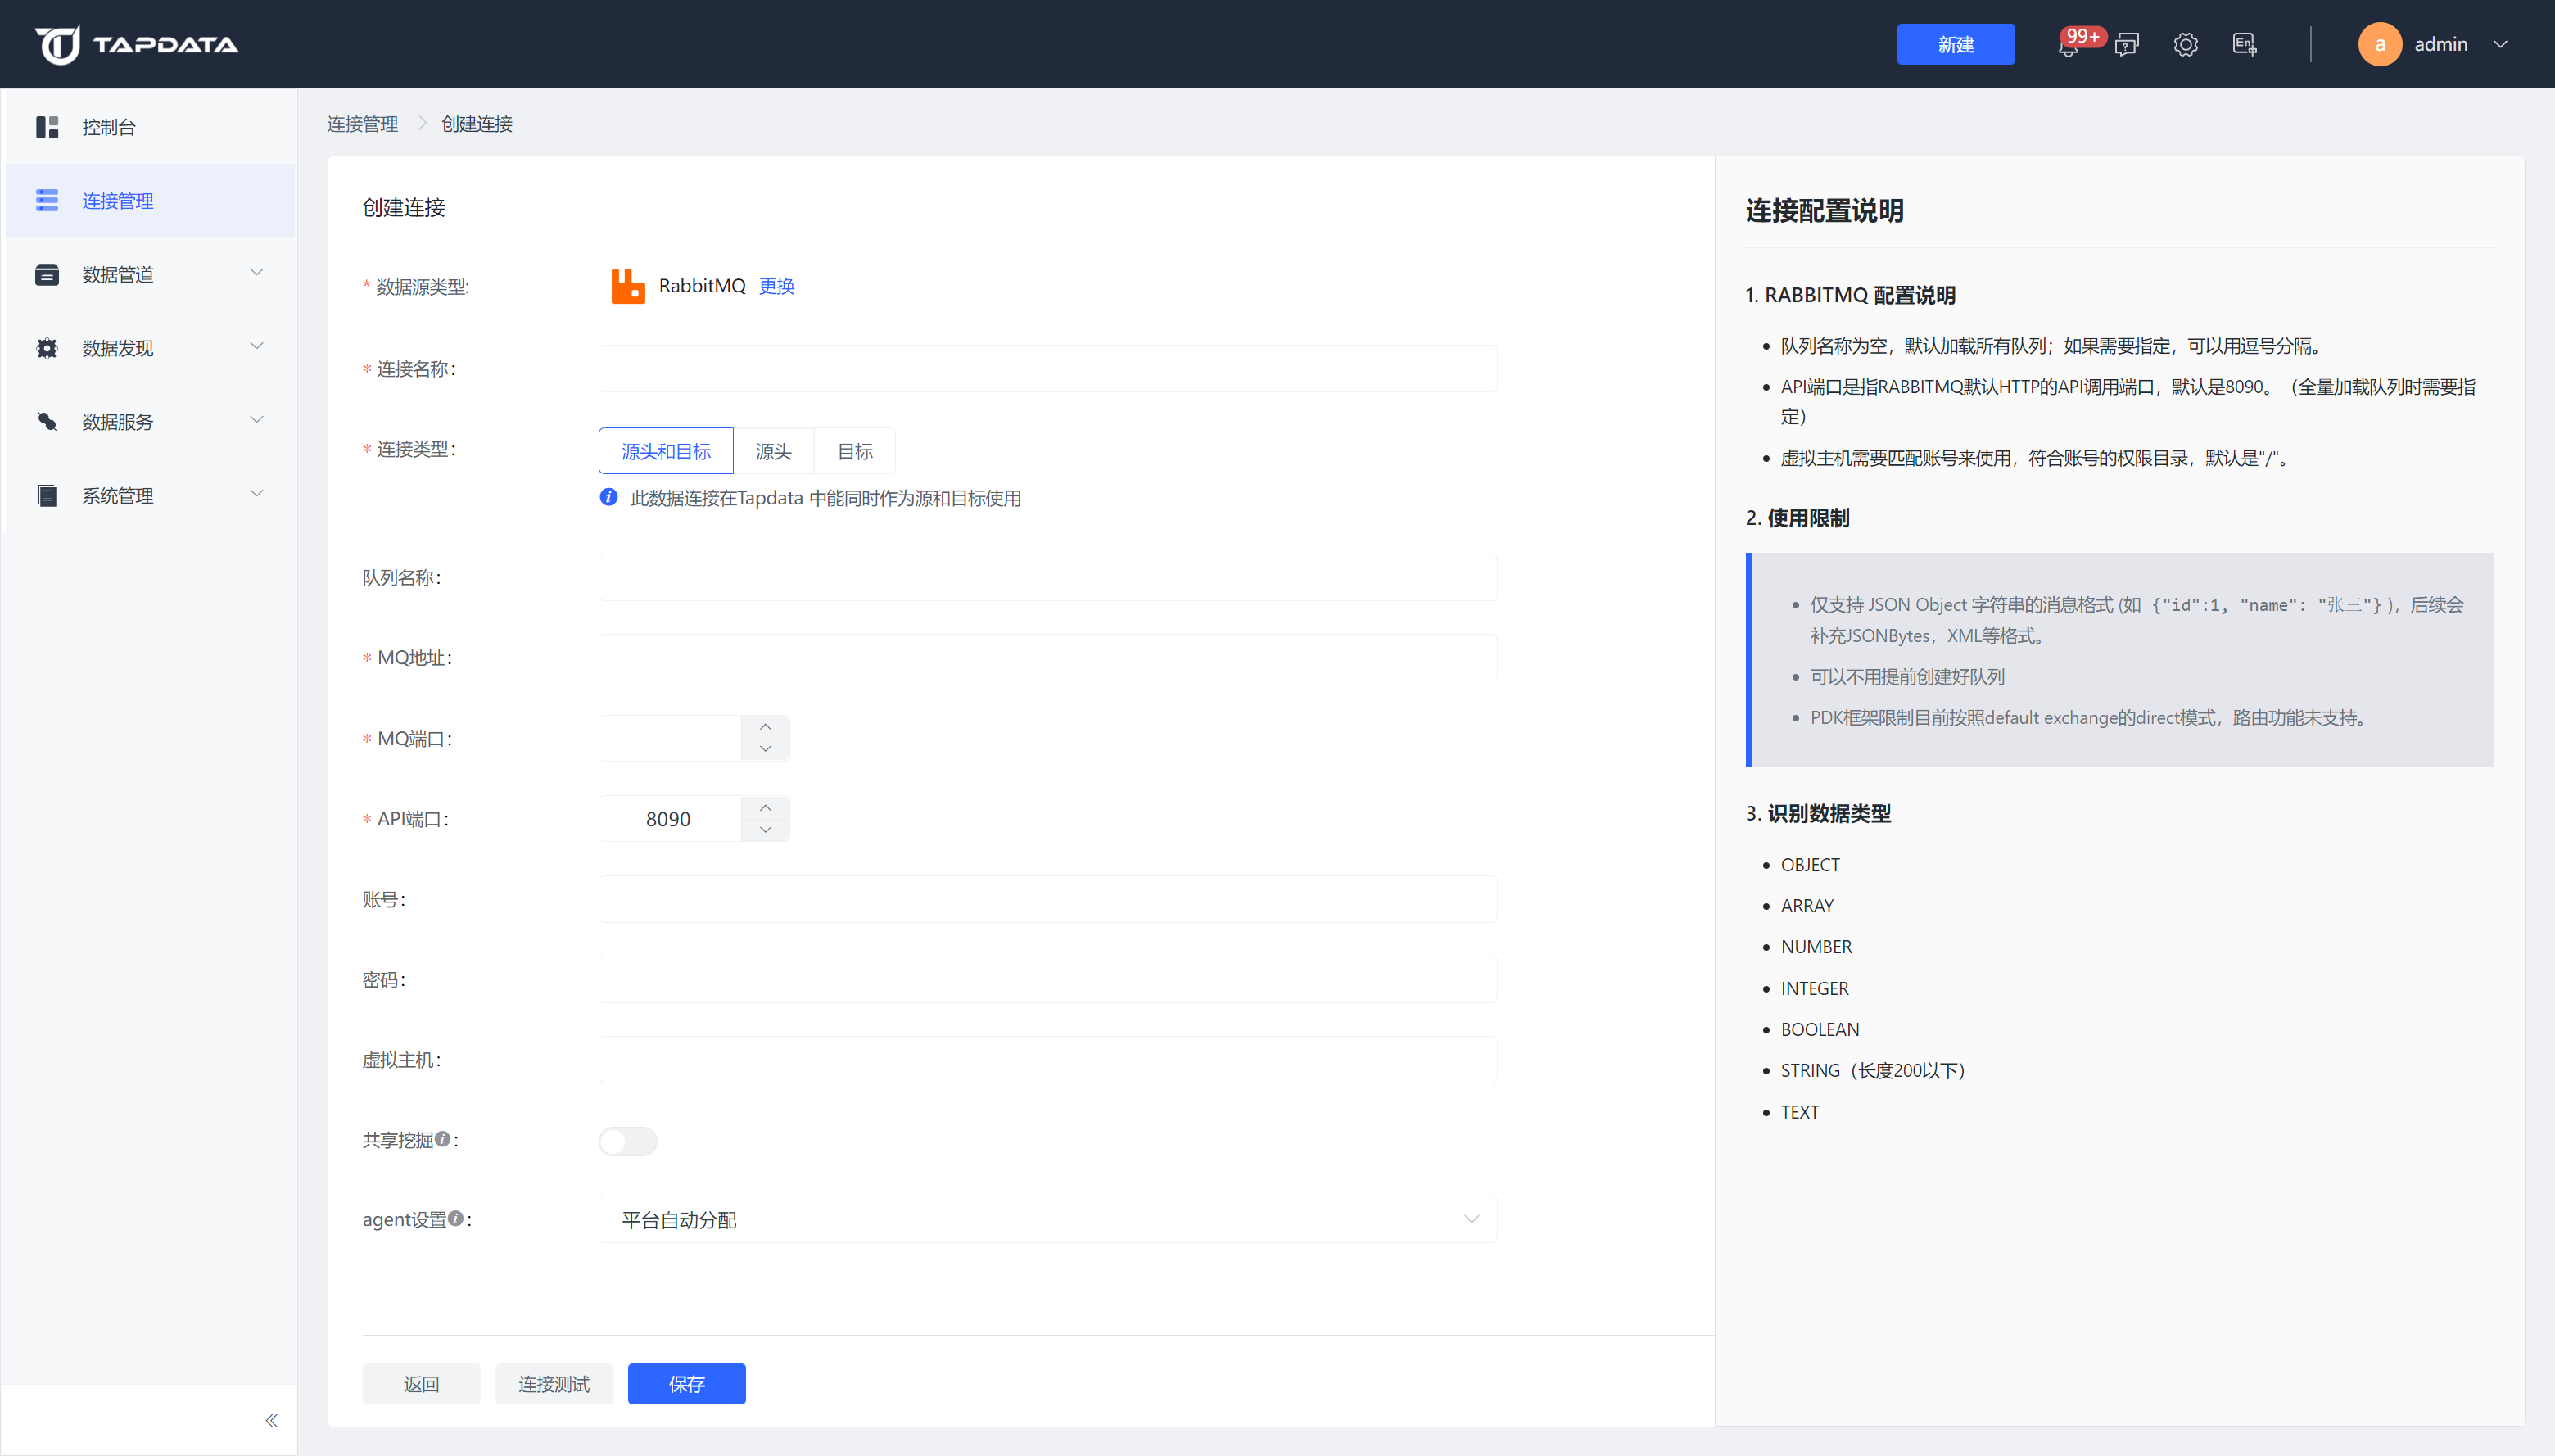
Task: Toggle the 共享挖掘 switch on
Action: 627,1141
